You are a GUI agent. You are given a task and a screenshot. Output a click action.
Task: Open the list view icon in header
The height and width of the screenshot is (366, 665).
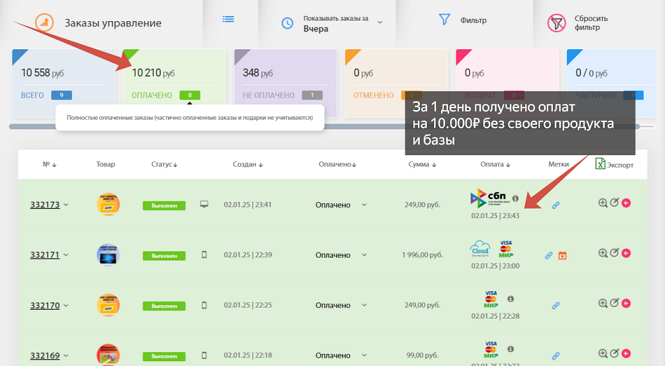pyautogui.click(x=228, y=19)
